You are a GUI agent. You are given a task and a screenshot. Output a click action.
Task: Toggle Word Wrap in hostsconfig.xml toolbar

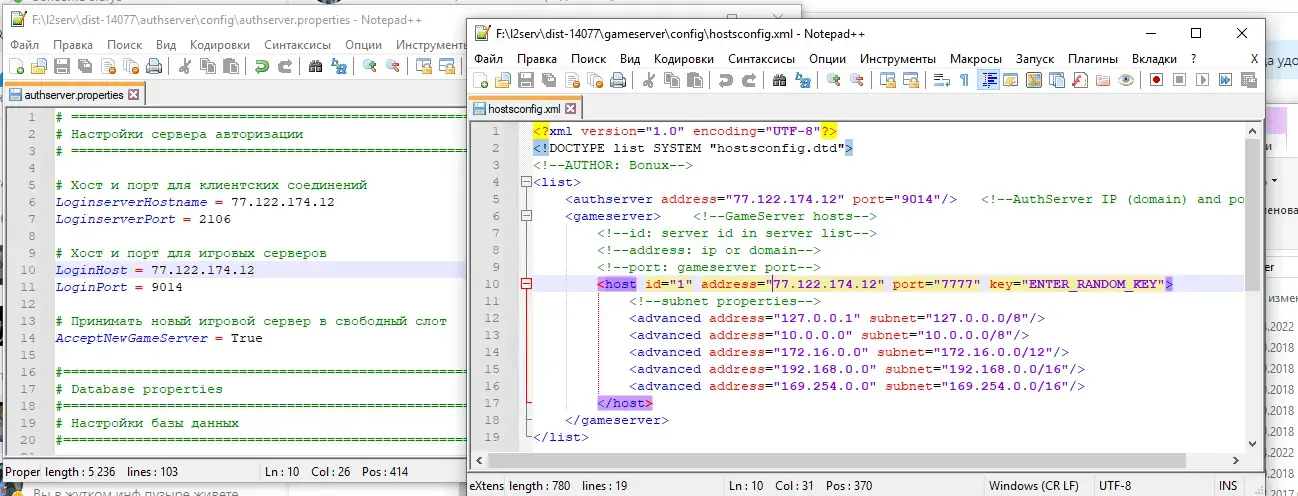tap(941, 80)
